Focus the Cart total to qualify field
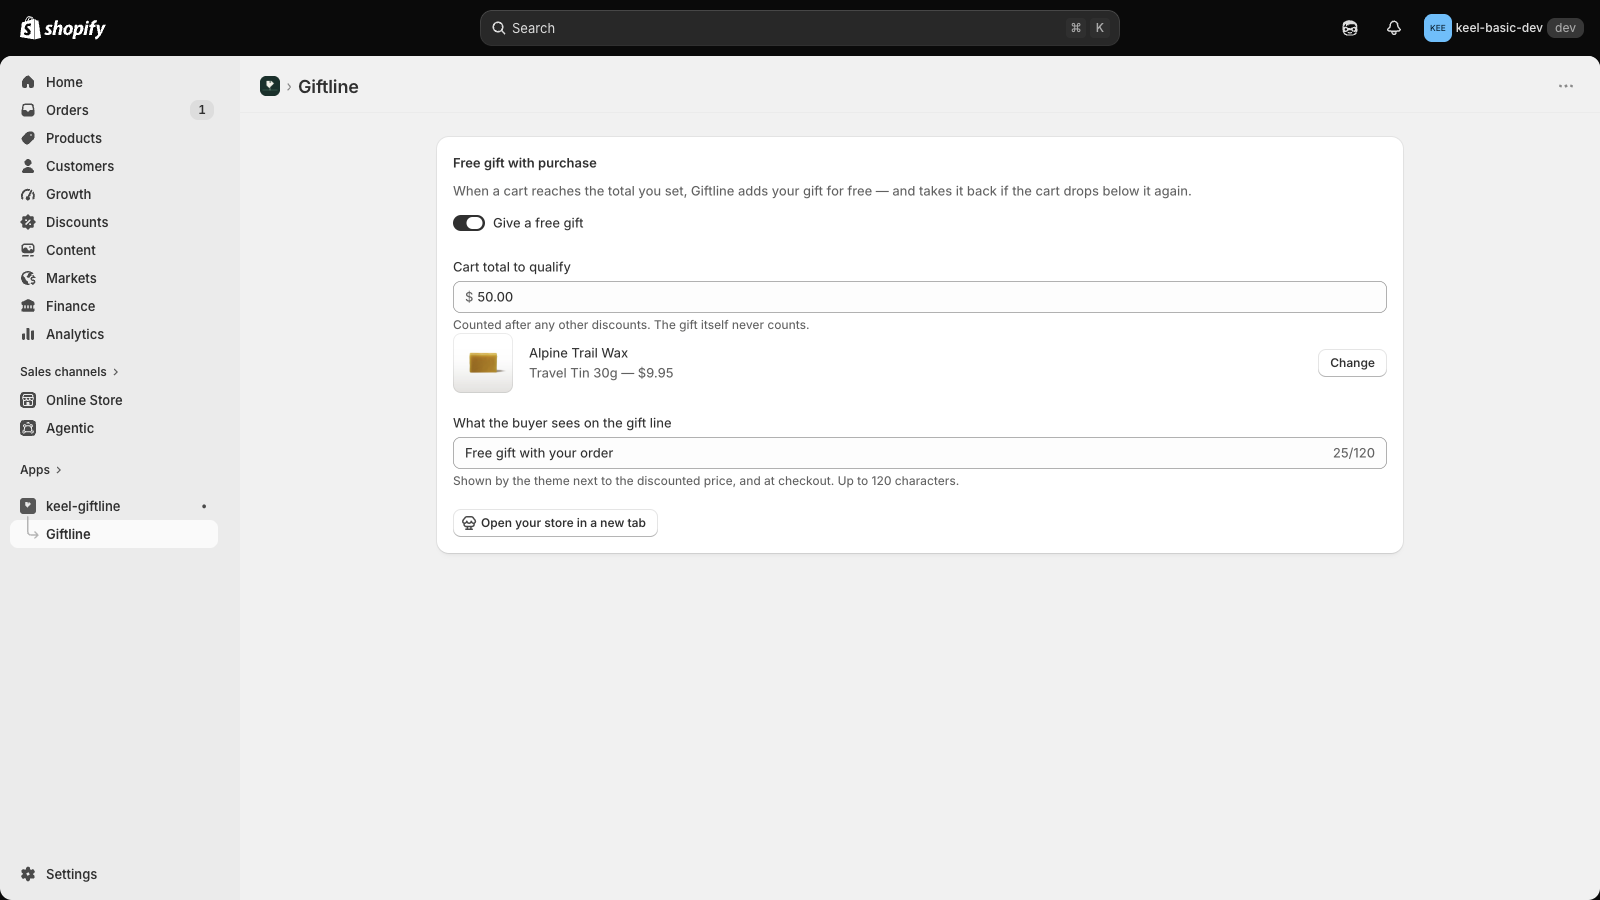Image resolution: width=1600 pixels, height=900 pixels. click(x=920, y=297)
